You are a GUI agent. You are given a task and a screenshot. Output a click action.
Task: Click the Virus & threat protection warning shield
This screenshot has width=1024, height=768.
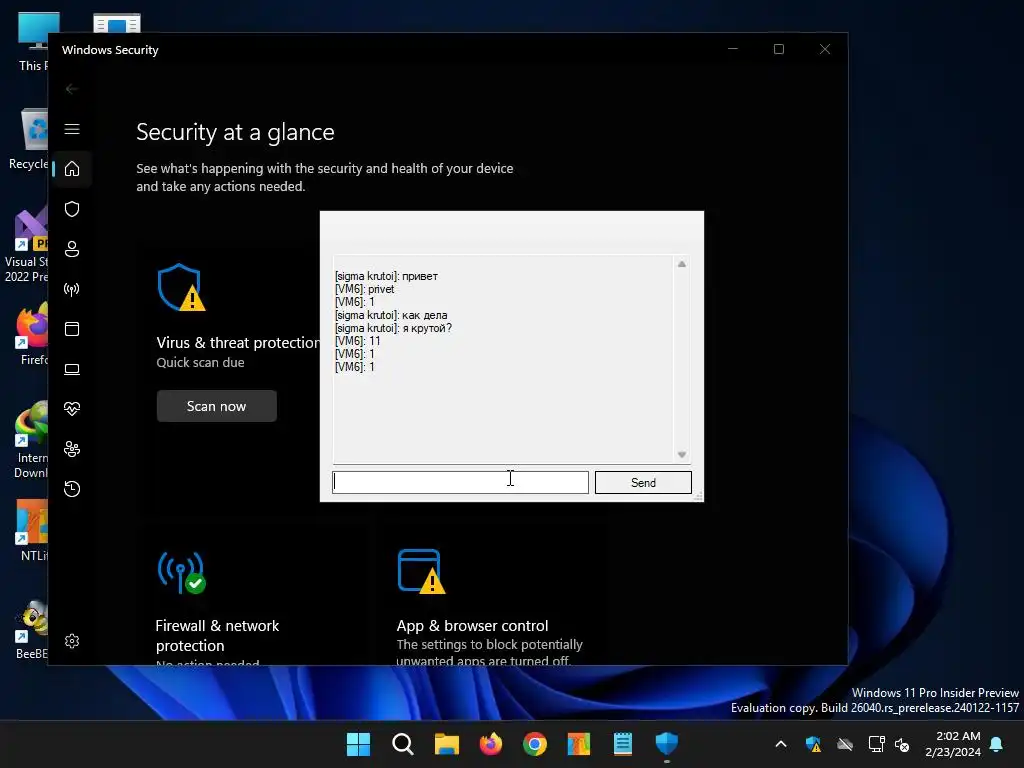pos(181,287)
